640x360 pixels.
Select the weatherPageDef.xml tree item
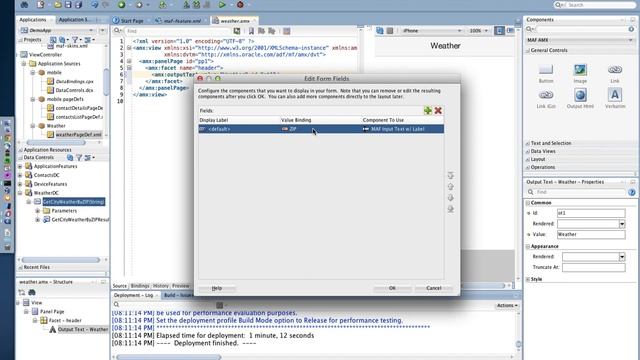pos(78,135)
